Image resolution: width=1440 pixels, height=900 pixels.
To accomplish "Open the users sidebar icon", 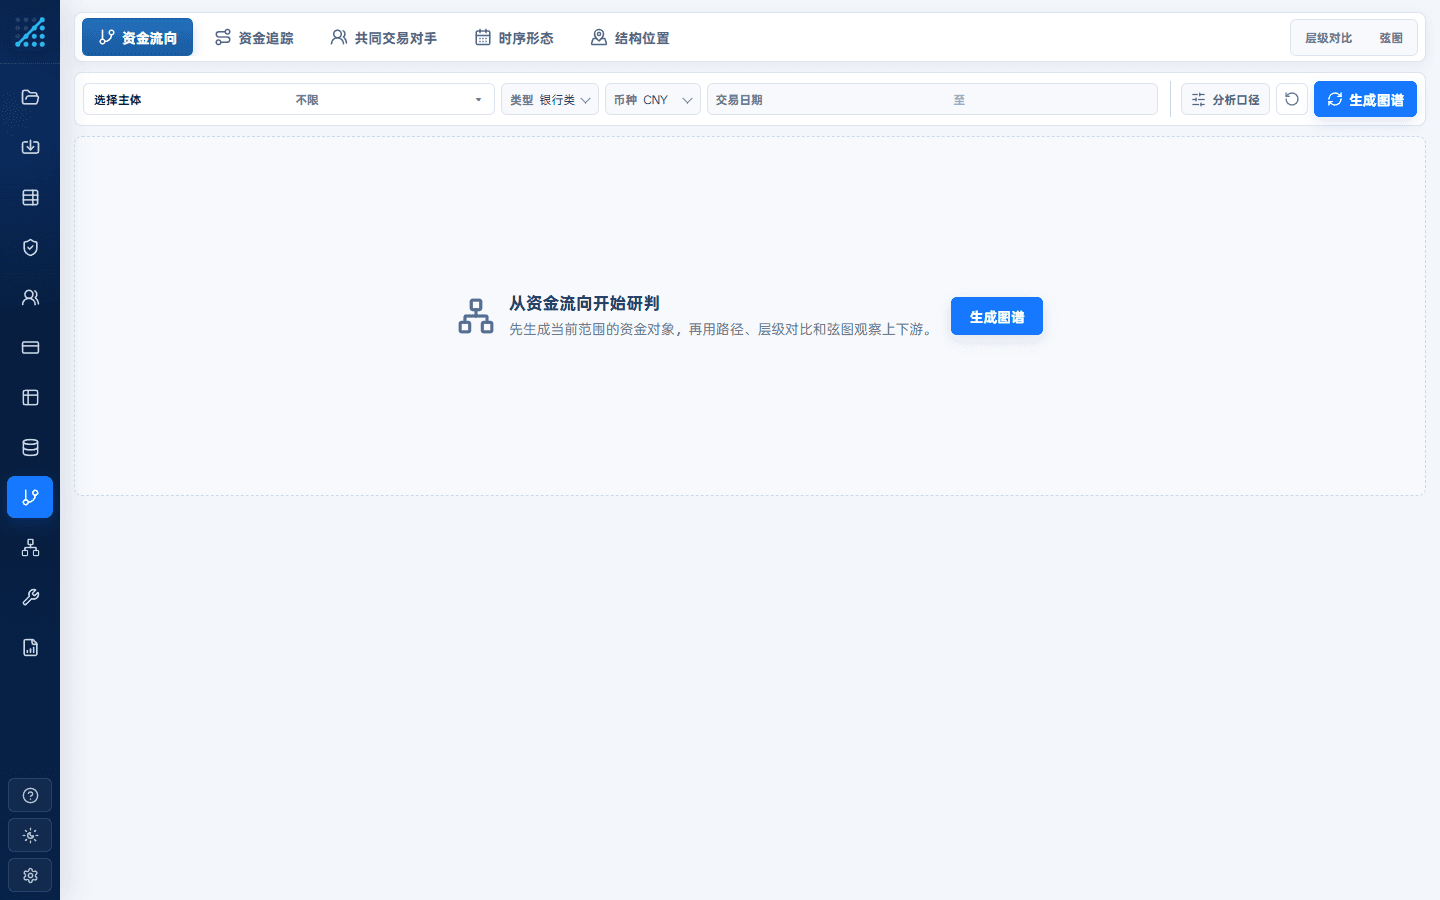I will coord(30,297).
